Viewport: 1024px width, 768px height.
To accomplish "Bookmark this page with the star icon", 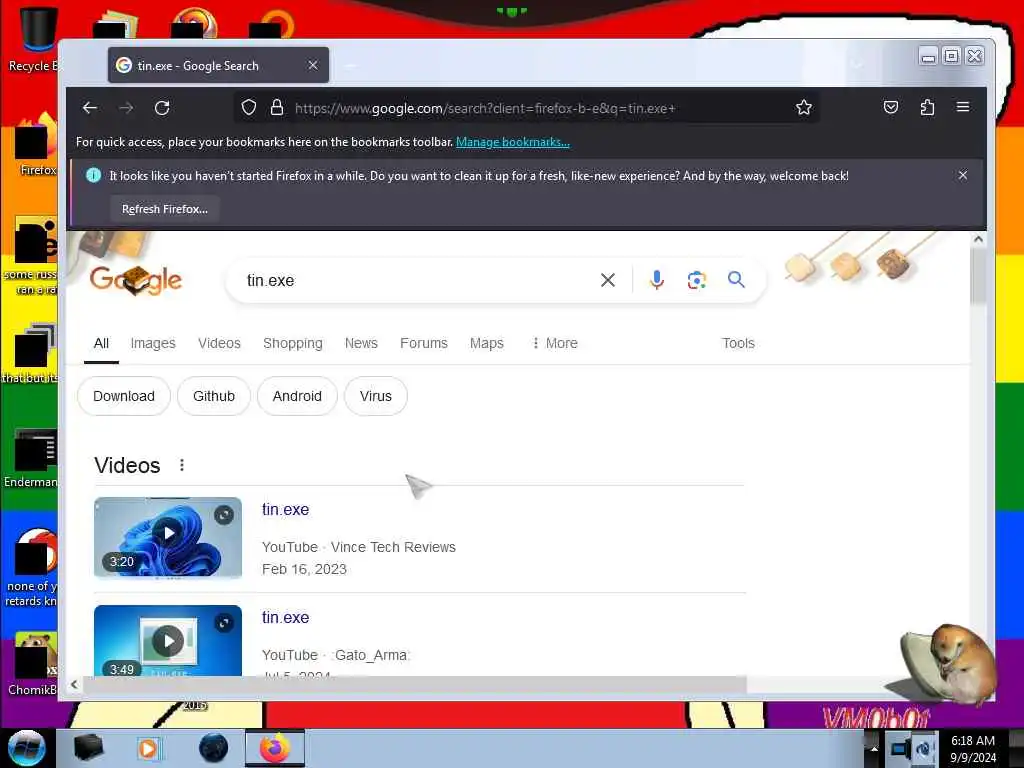I will [804, 107].
